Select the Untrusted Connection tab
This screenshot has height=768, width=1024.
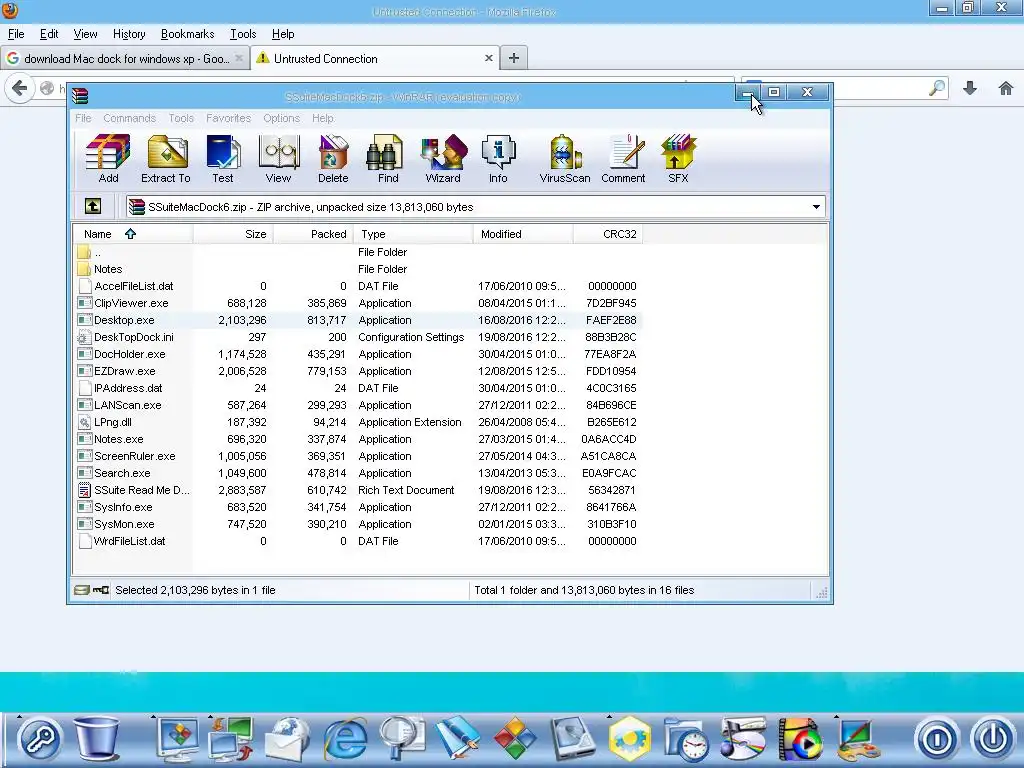[374, 59]
